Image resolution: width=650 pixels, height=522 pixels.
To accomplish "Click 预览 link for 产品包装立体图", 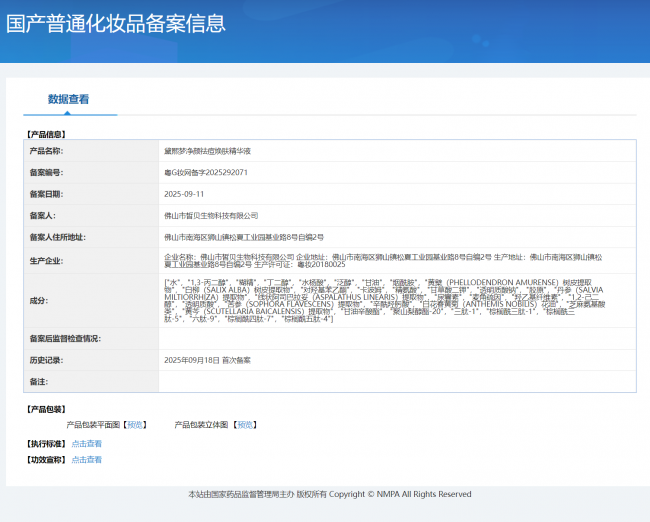I will (x=245, y=425).
